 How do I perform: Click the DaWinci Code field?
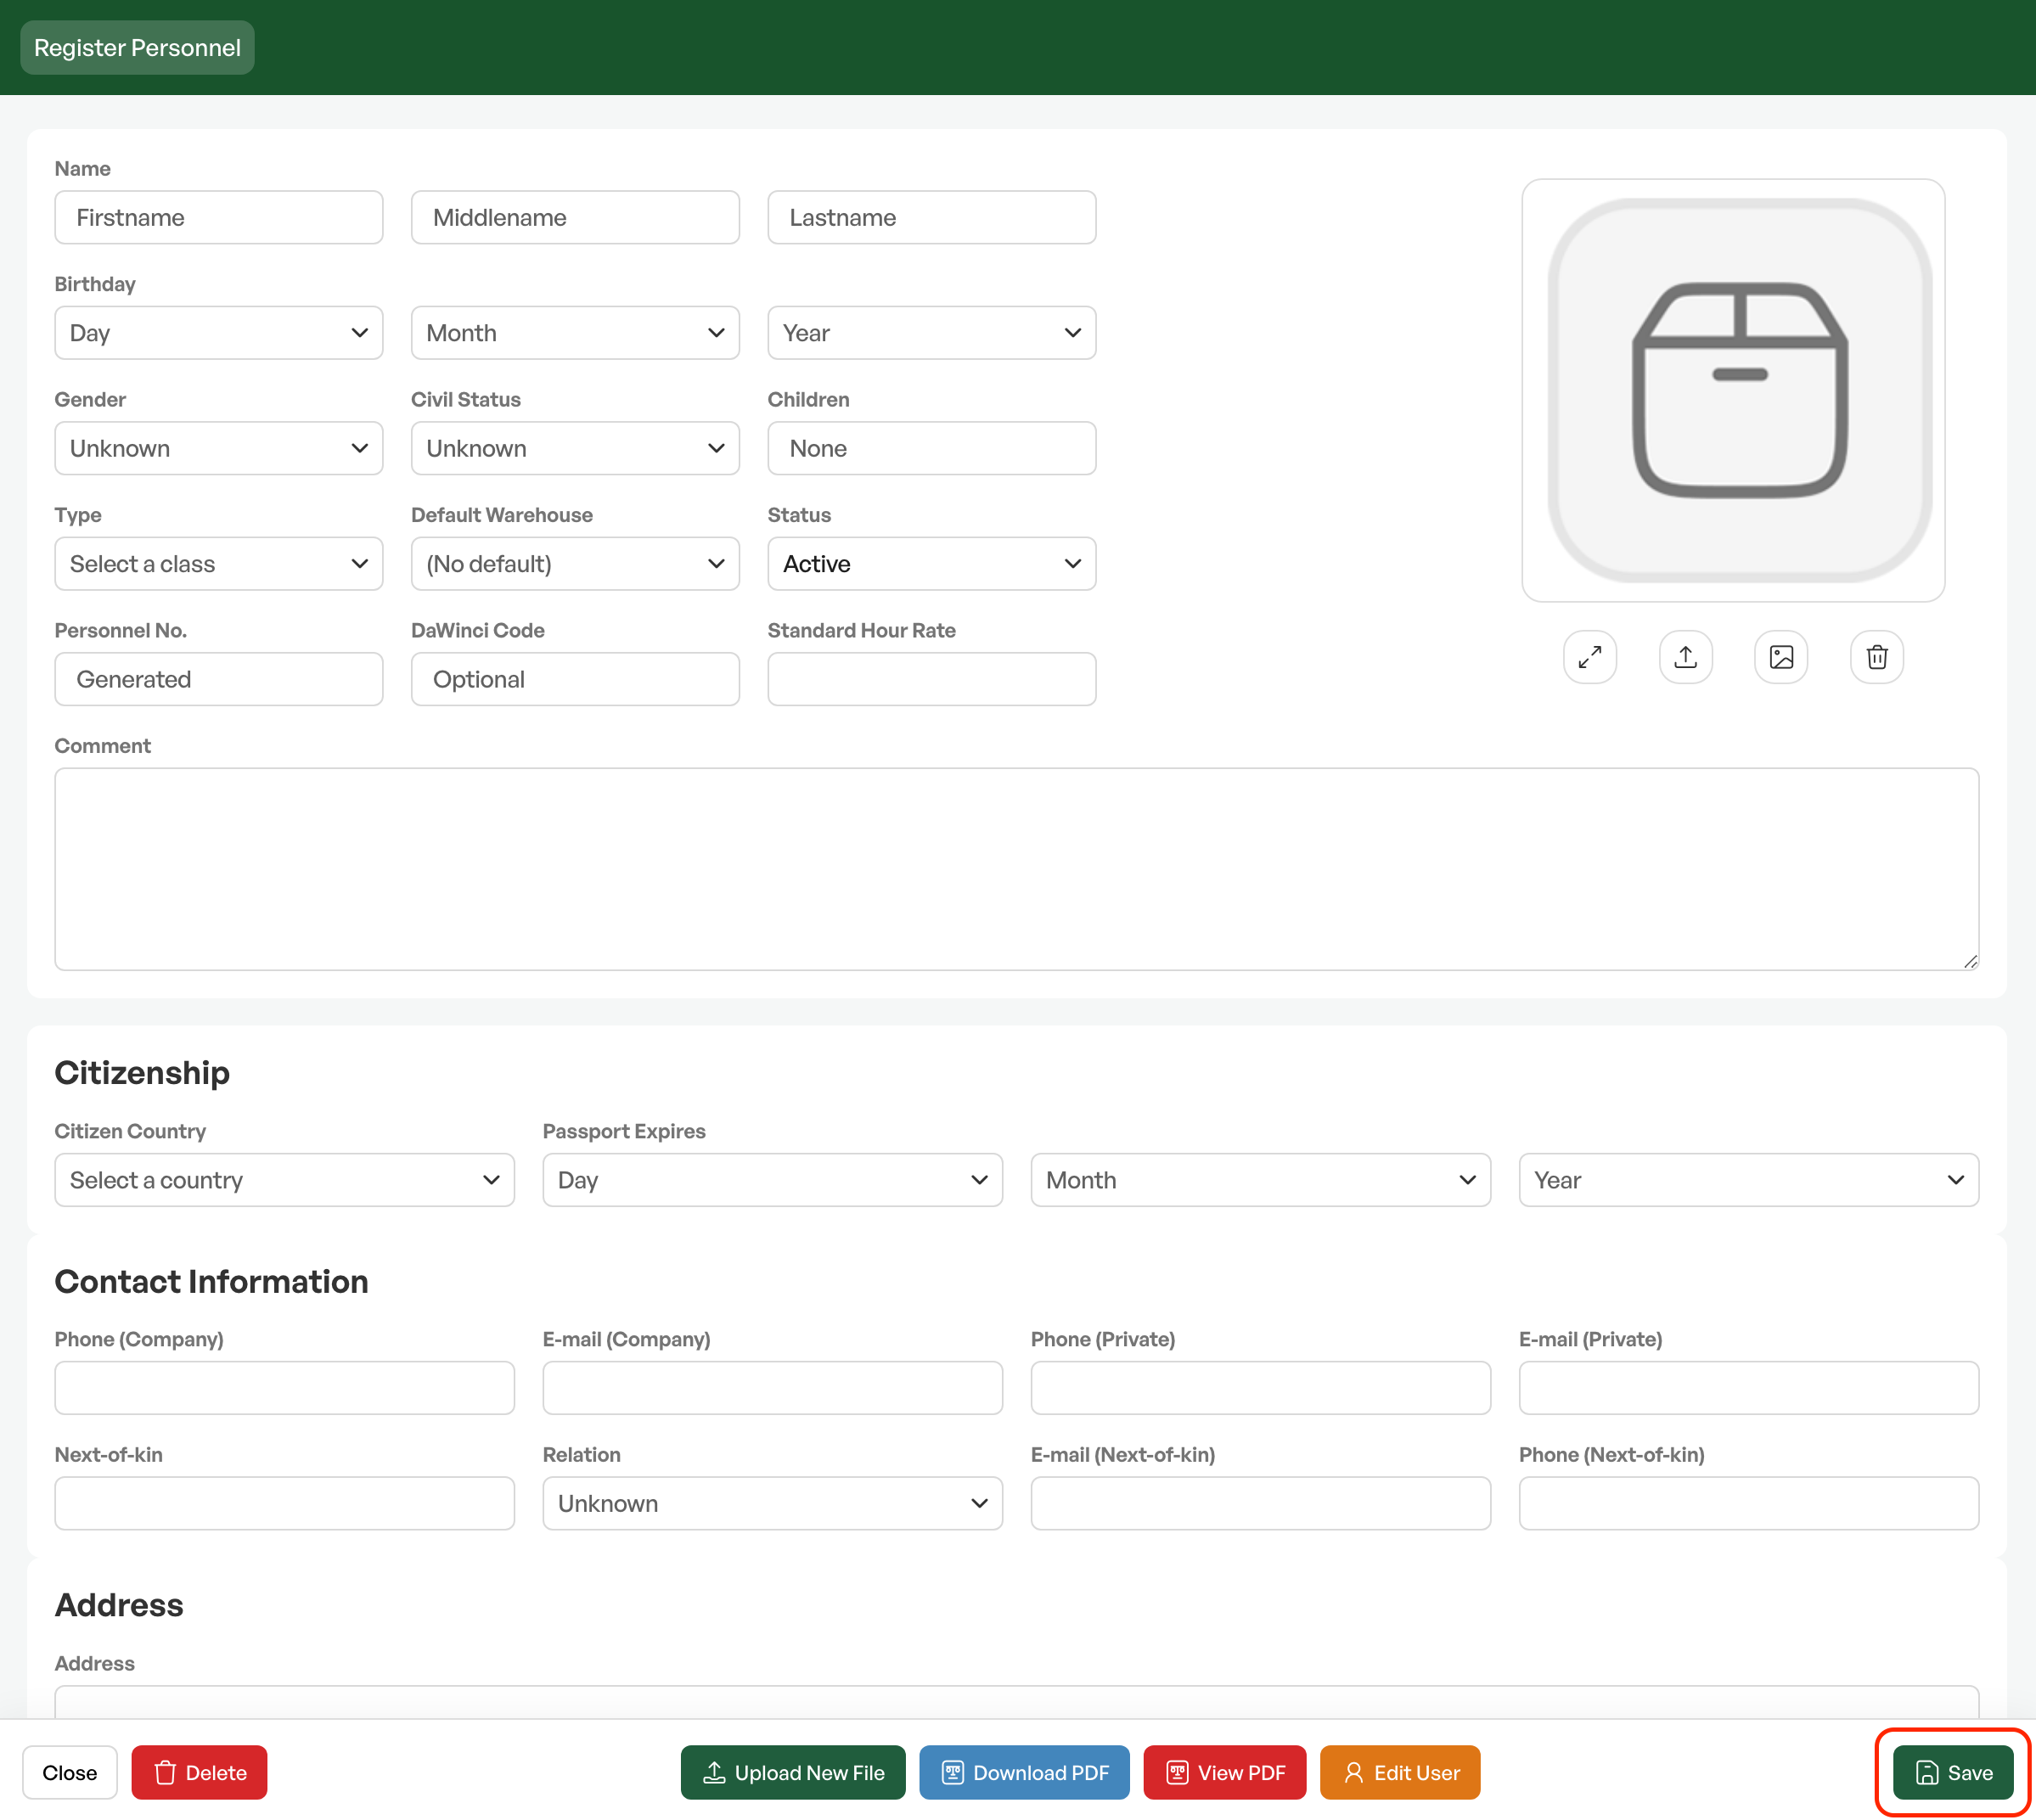(x=575, y=679)
